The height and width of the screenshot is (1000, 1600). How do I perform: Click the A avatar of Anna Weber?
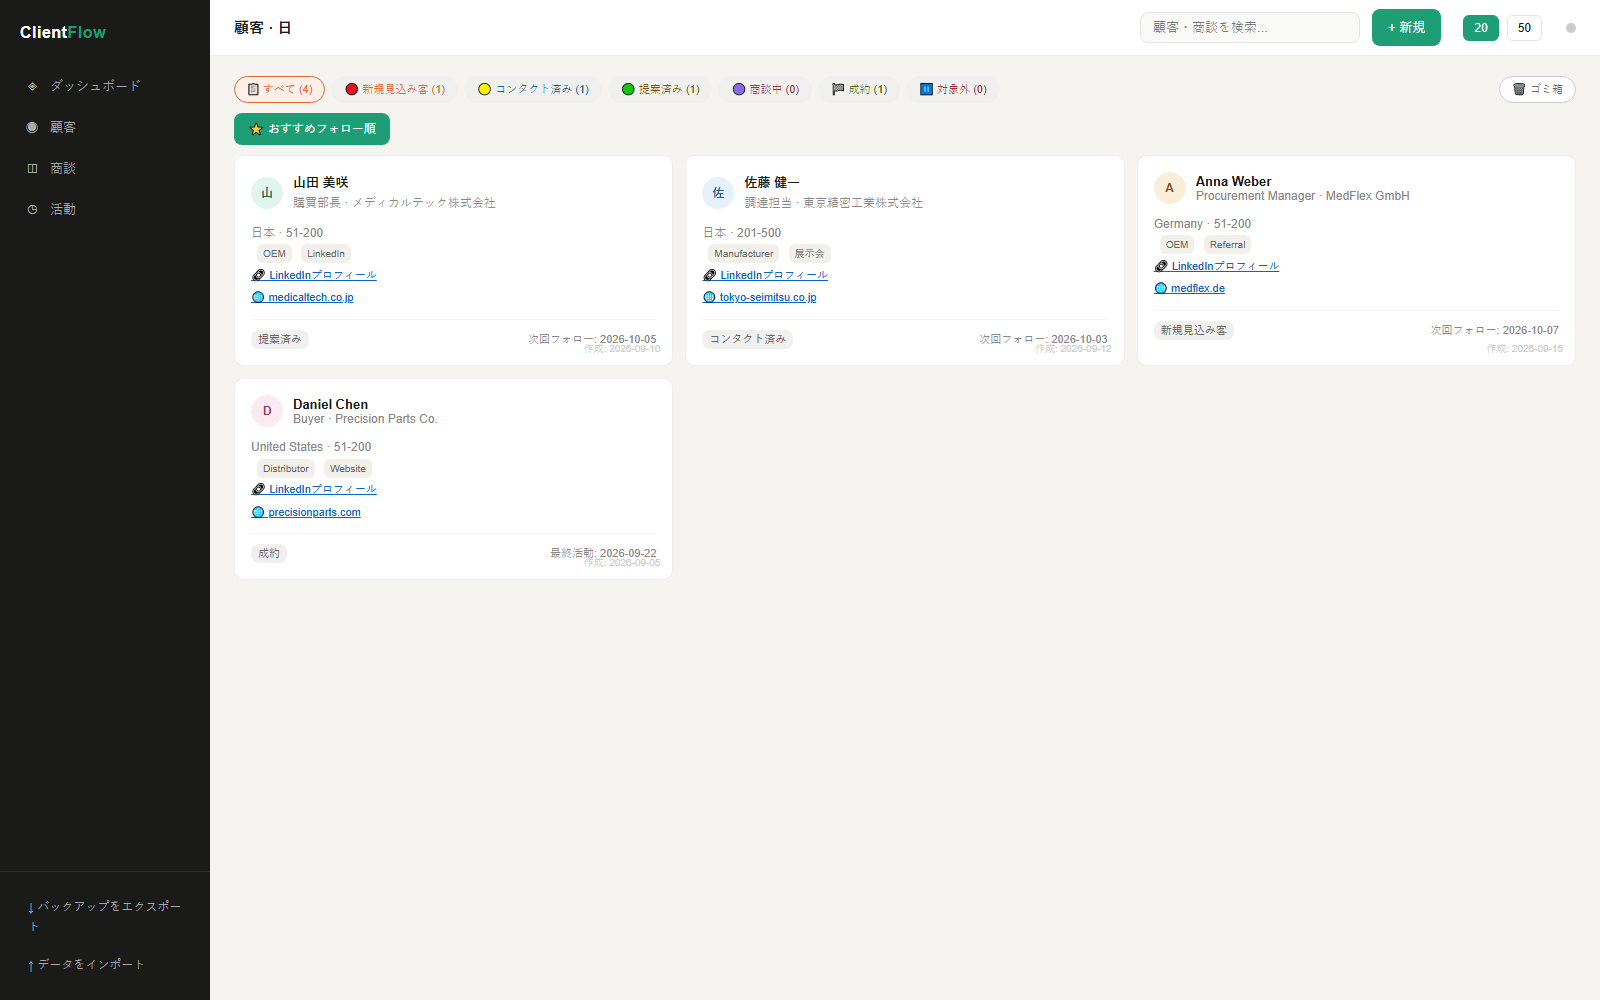tap(1170, 188)
